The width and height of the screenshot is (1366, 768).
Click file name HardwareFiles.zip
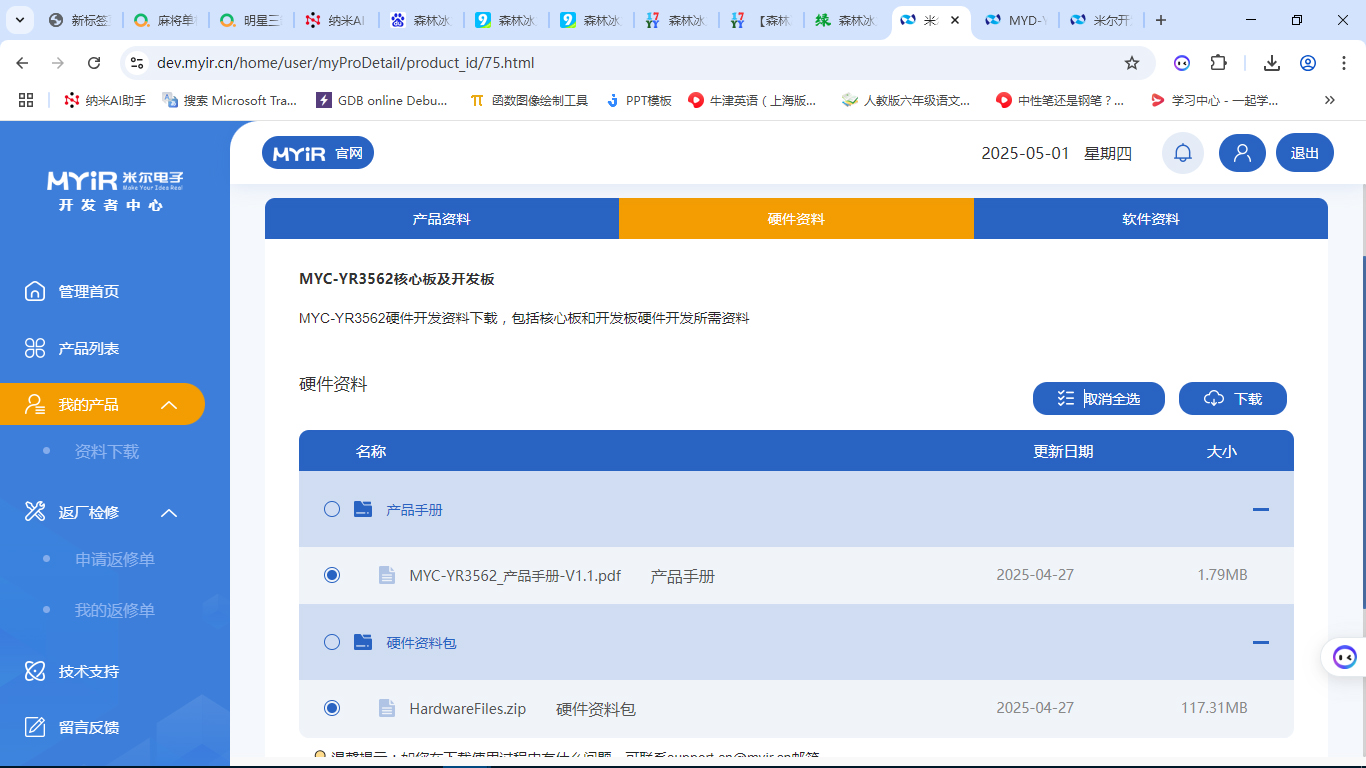coord(467,709)
